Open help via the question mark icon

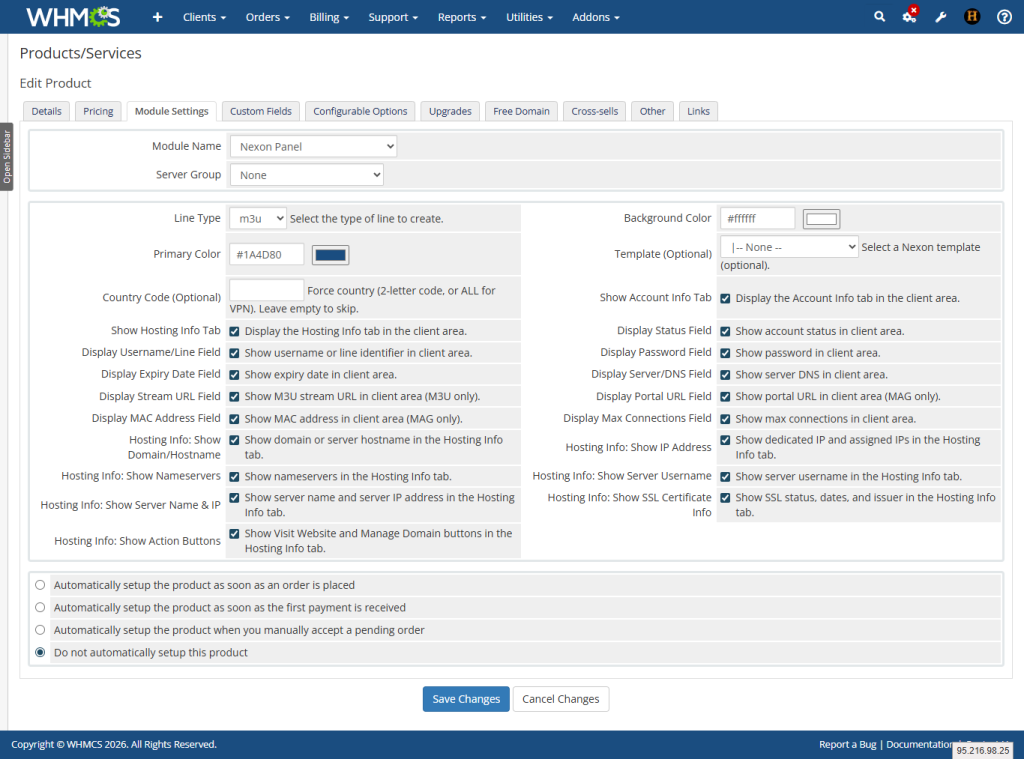pyautogui.click(x=1002, y=16)
